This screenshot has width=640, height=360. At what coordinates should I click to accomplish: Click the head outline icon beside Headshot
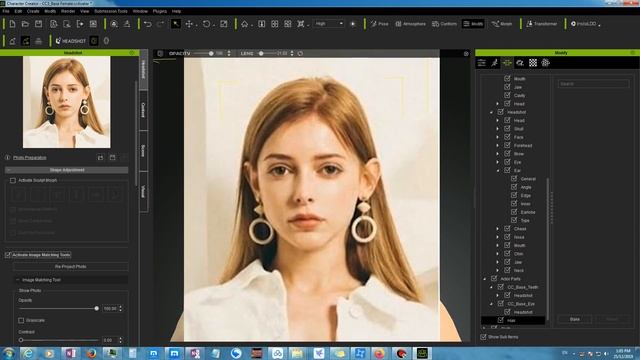107,41
